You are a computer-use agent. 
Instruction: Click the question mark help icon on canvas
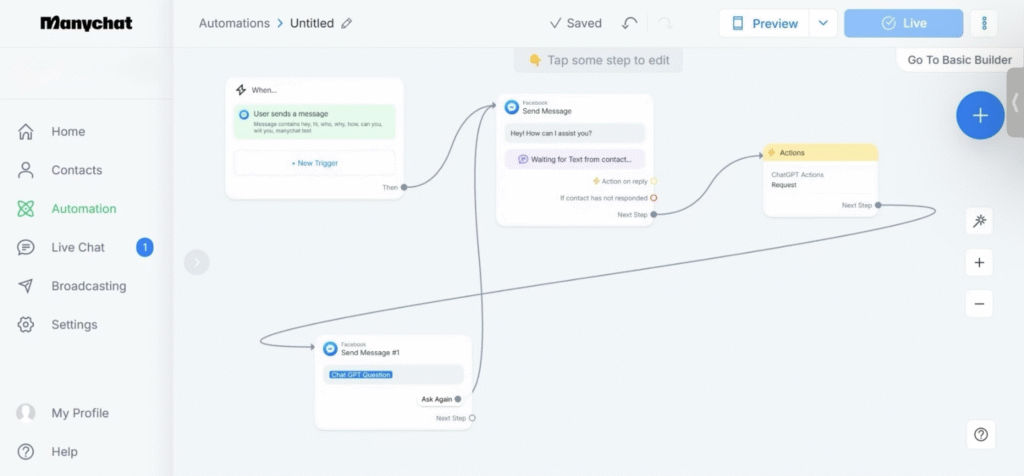tap(980, 434)
